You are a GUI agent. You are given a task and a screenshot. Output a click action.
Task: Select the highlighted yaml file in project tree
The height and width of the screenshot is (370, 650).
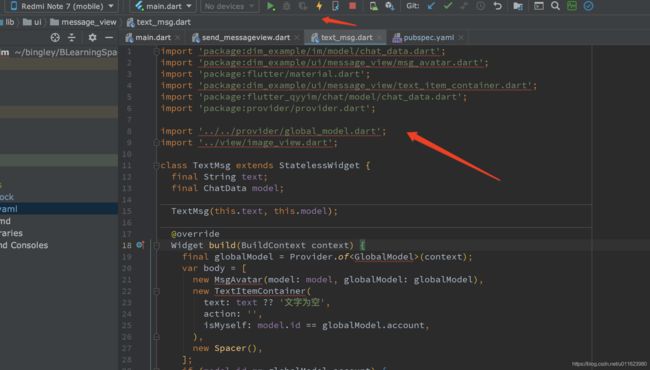coord(59,209)
